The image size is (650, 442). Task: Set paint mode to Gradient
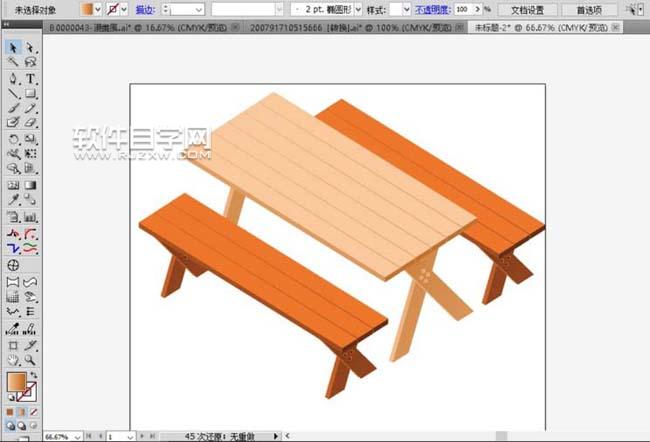coord(21,412)
